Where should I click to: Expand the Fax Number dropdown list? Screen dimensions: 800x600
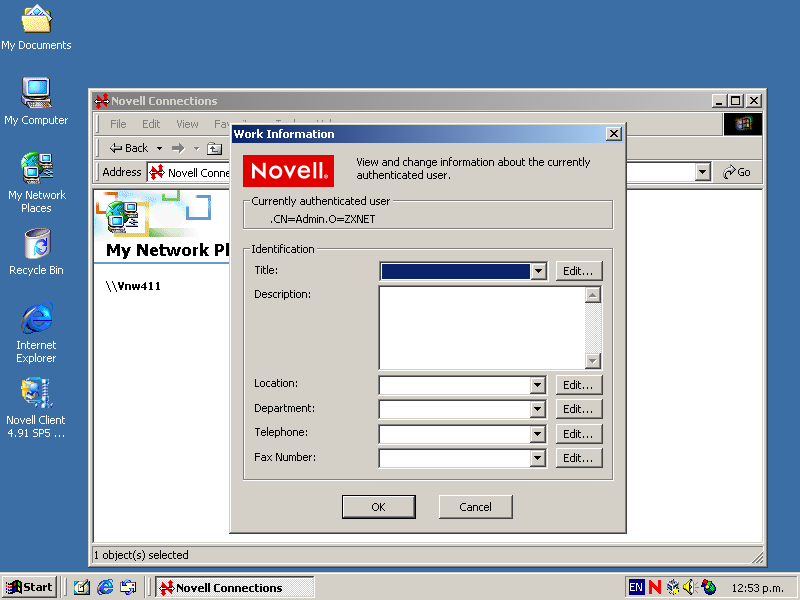point(538,458)
